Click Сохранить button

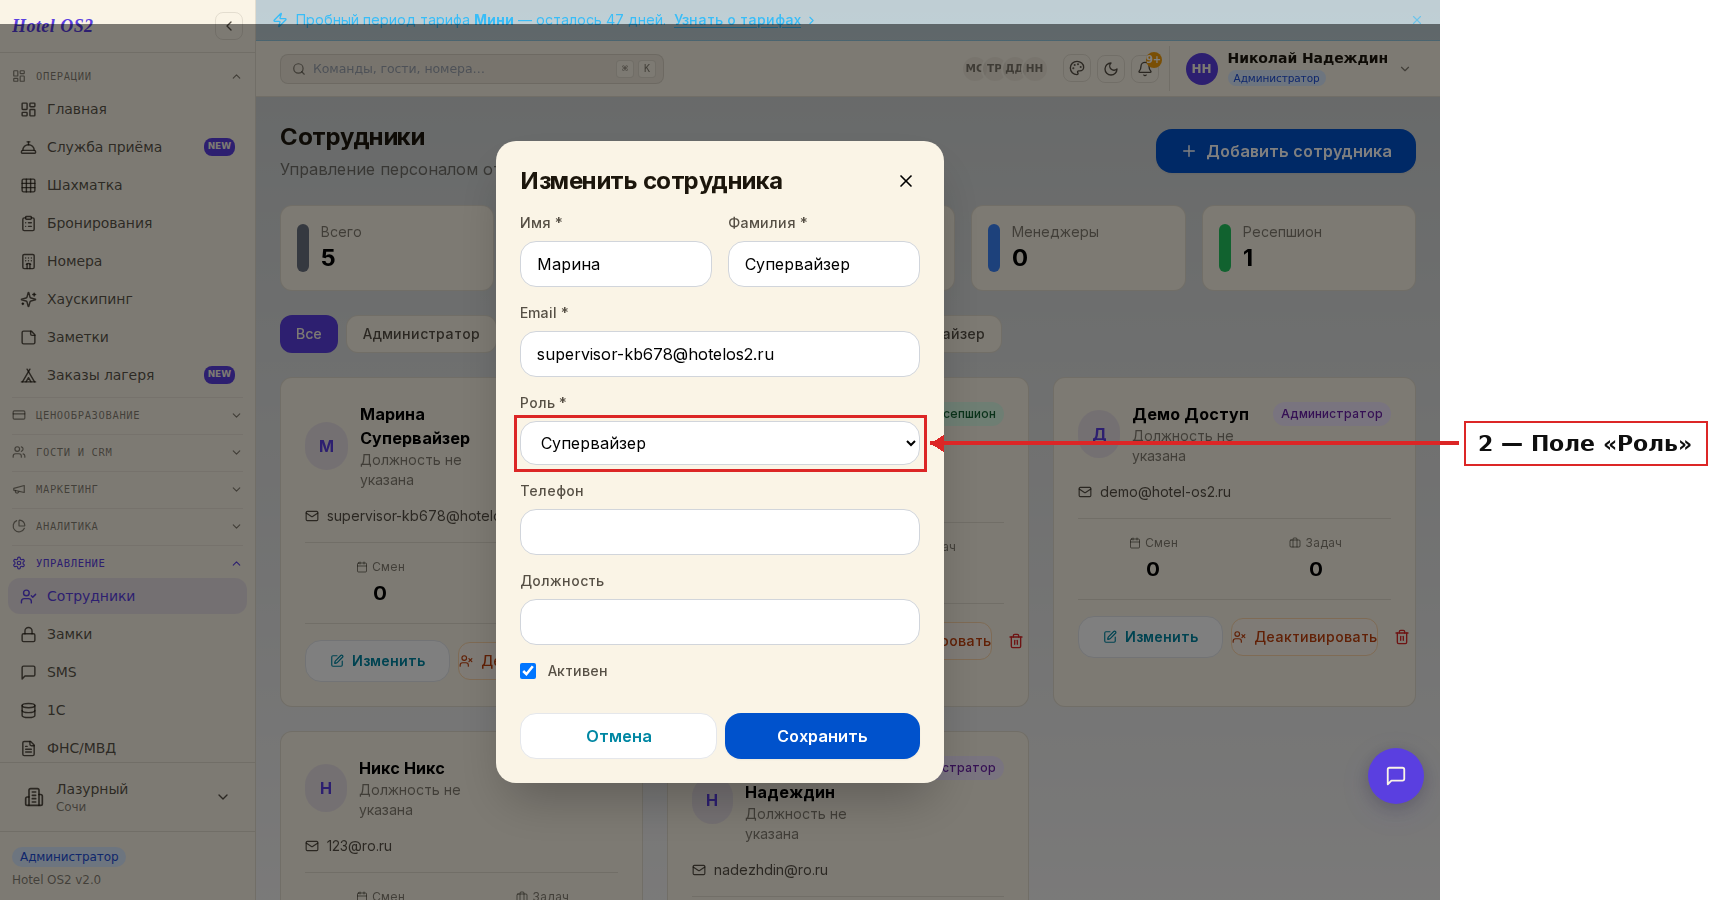click(822, 736)
